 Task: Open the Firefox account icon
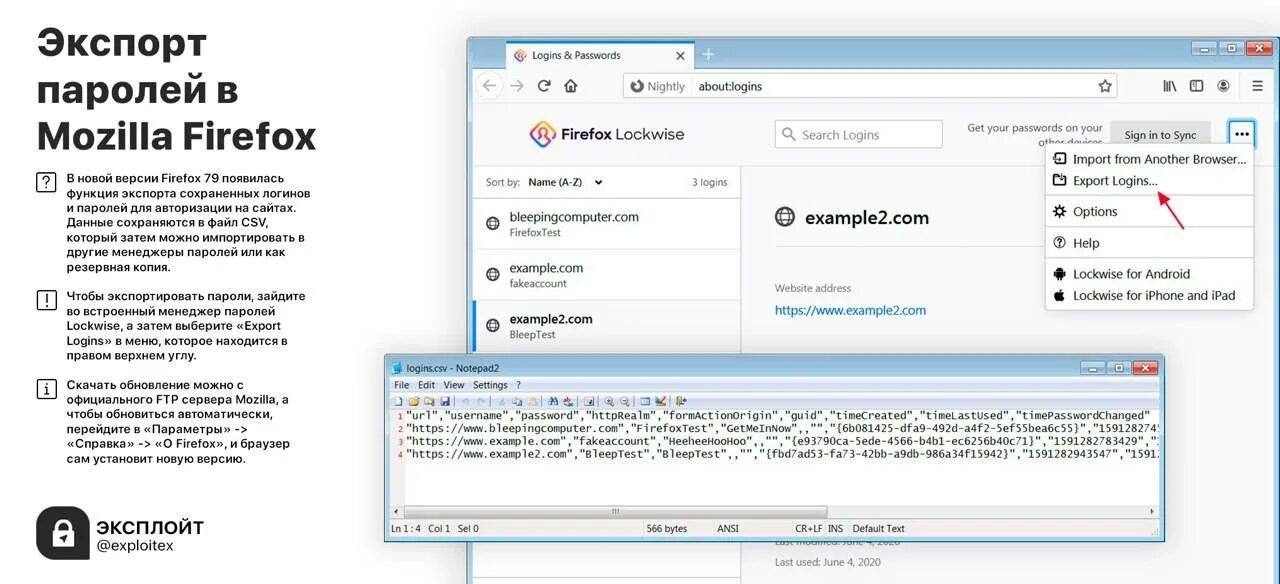tap(1223, 86)
